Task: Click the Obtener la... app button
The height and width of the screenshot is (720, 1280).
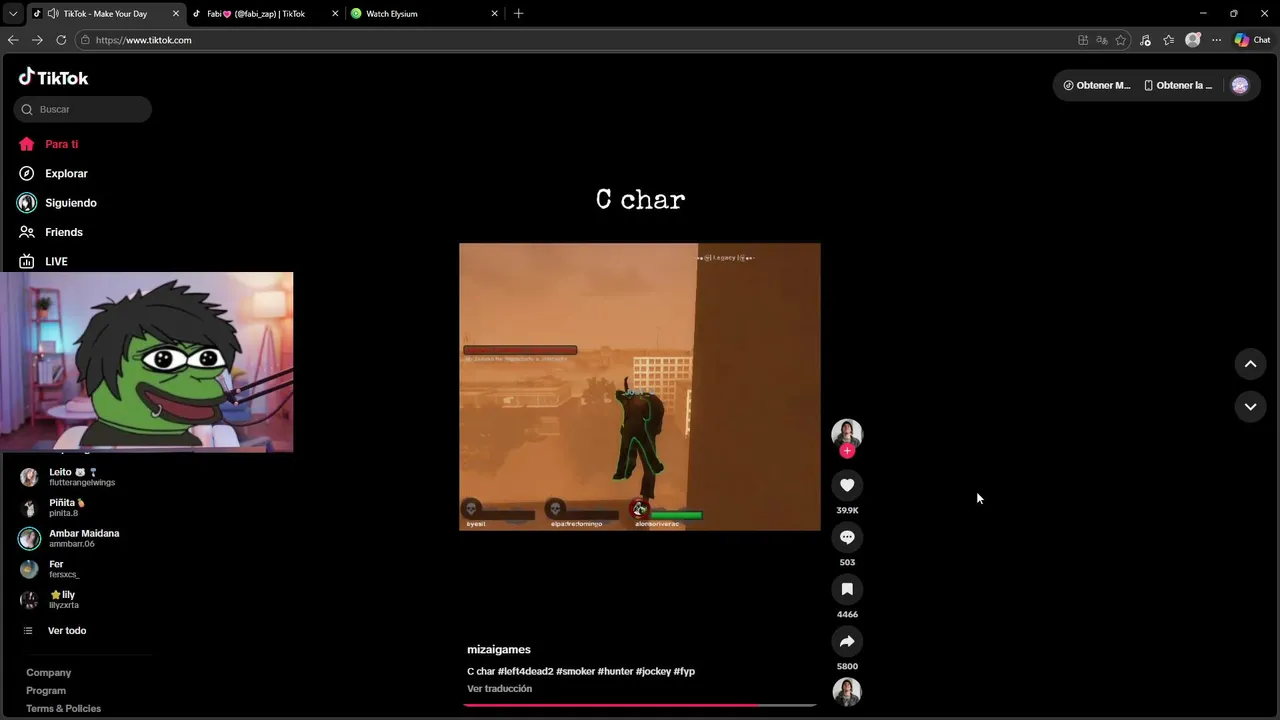Action: [x=1178, y=85]
